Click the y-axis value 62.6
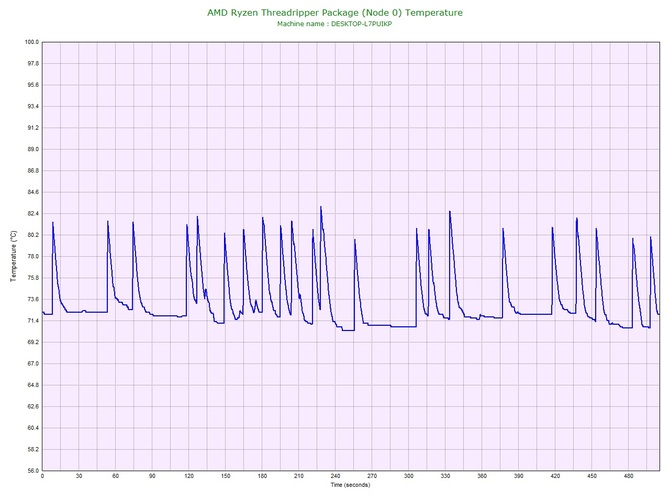 coord(33,406)
